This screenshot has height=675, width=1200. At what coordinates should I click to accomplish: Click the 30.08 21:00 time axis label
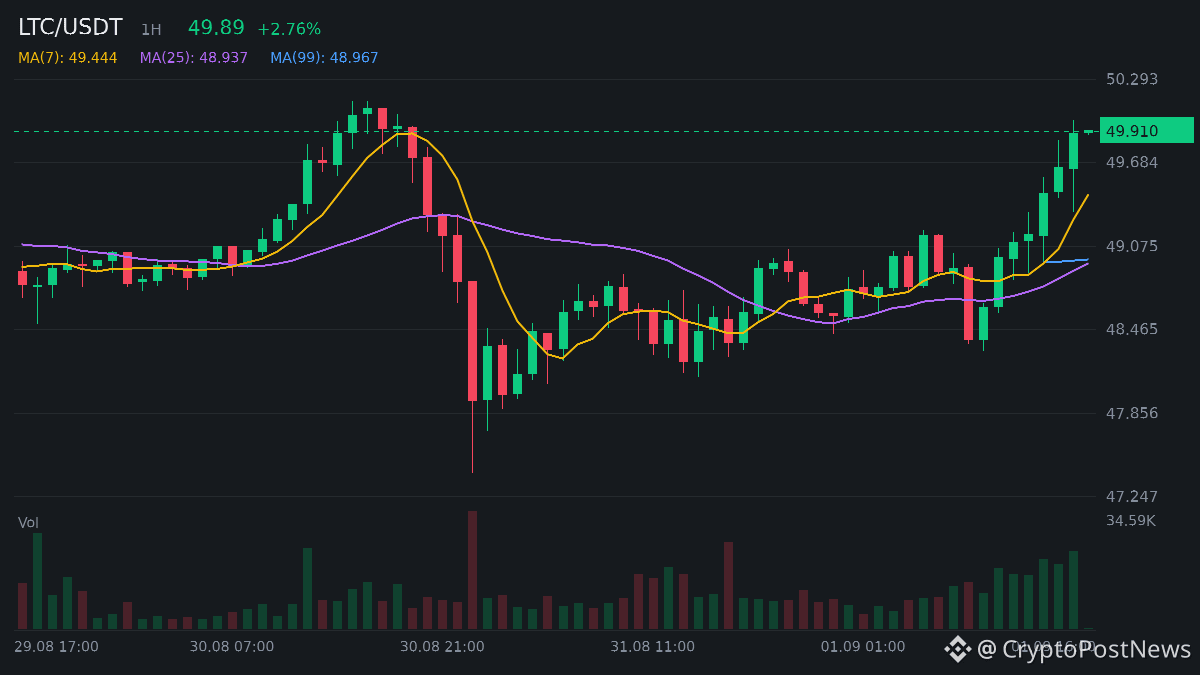(x=442, y=647)
